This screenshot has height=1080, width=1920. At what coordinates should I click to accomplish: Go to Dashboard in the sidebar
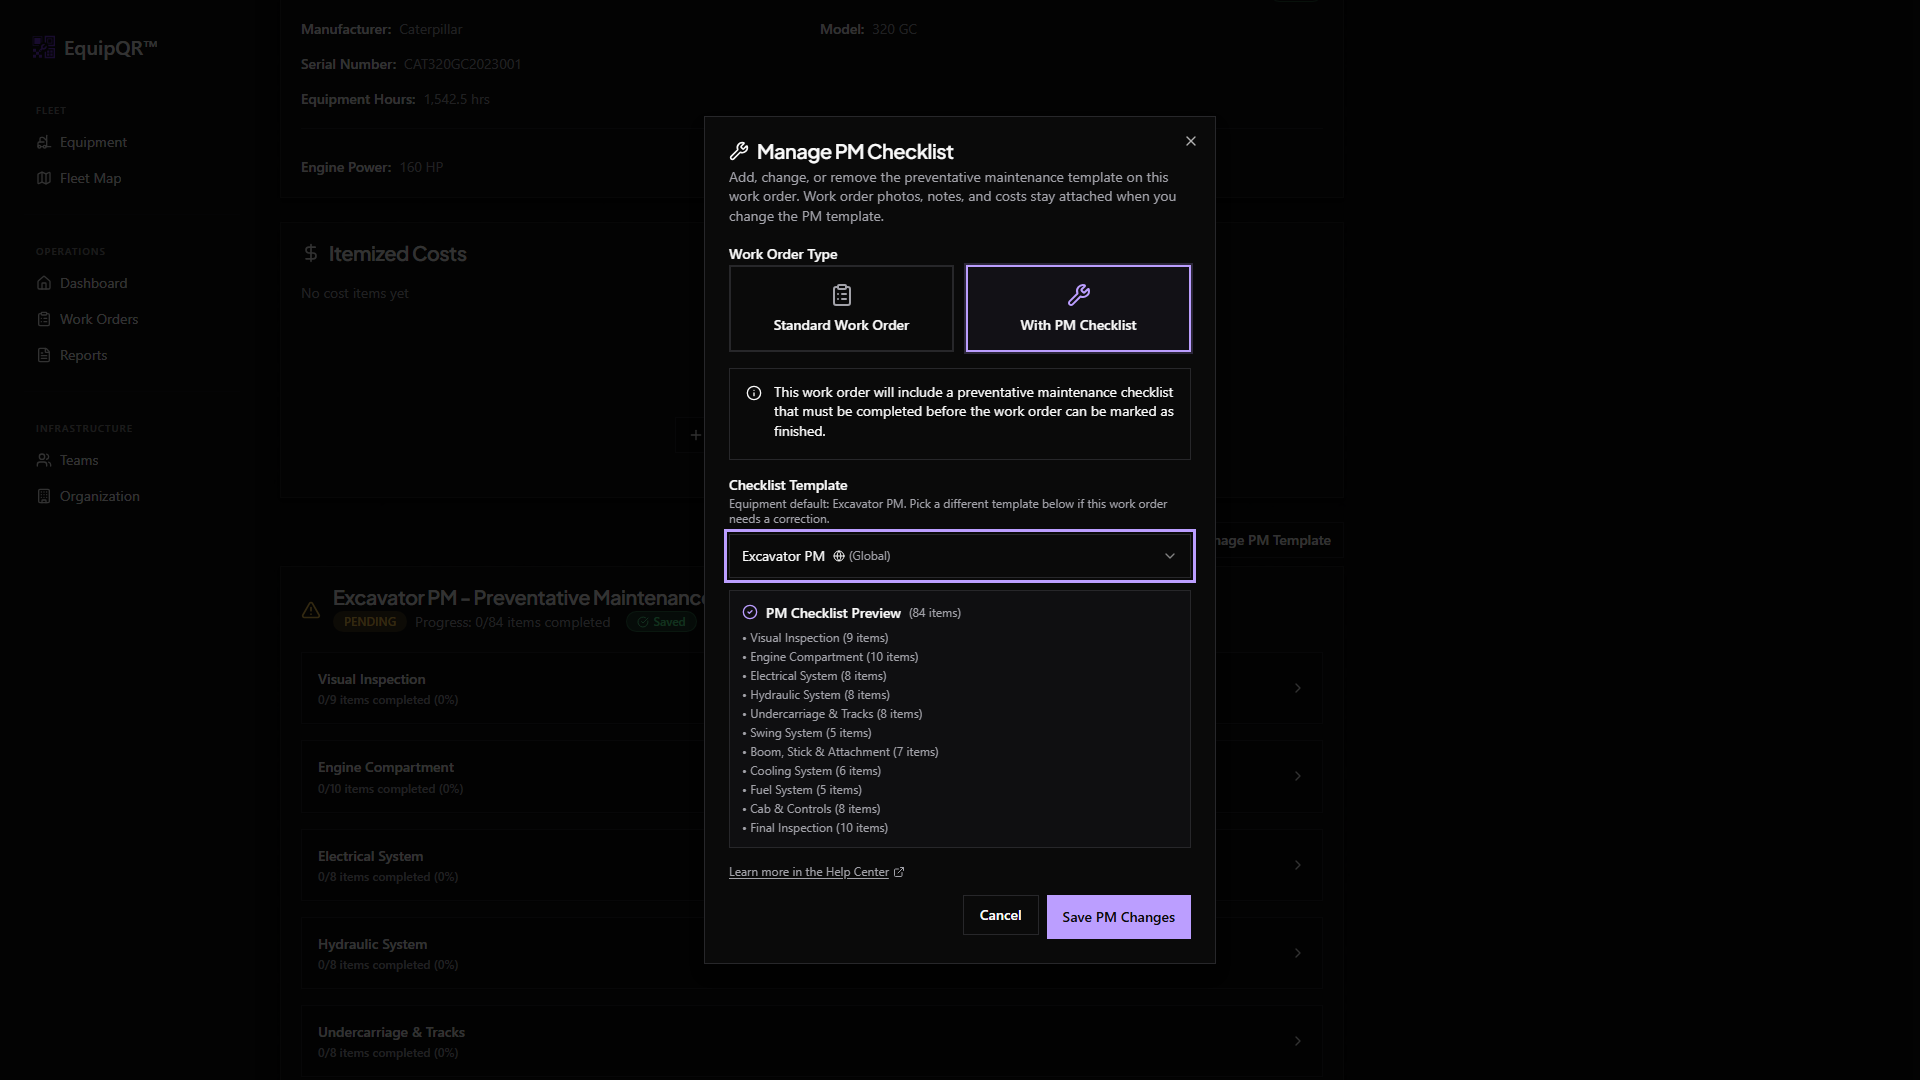(93, 283)
